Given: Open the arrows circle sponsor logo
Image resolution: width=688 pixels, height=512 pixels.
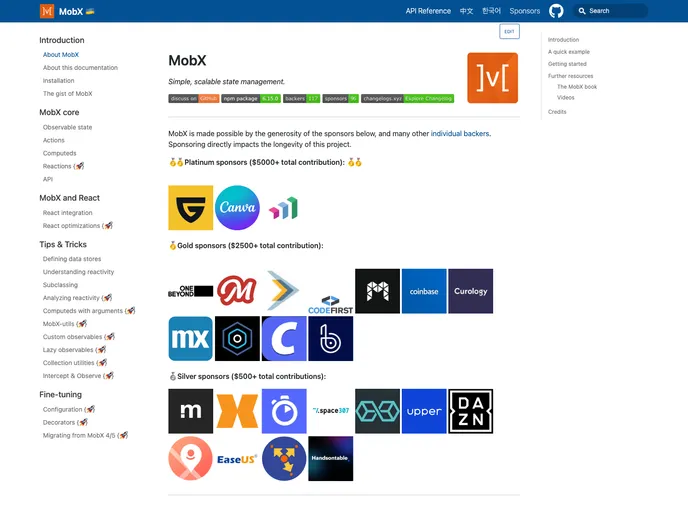Looking at the screenshot, I should coord(284,458).
